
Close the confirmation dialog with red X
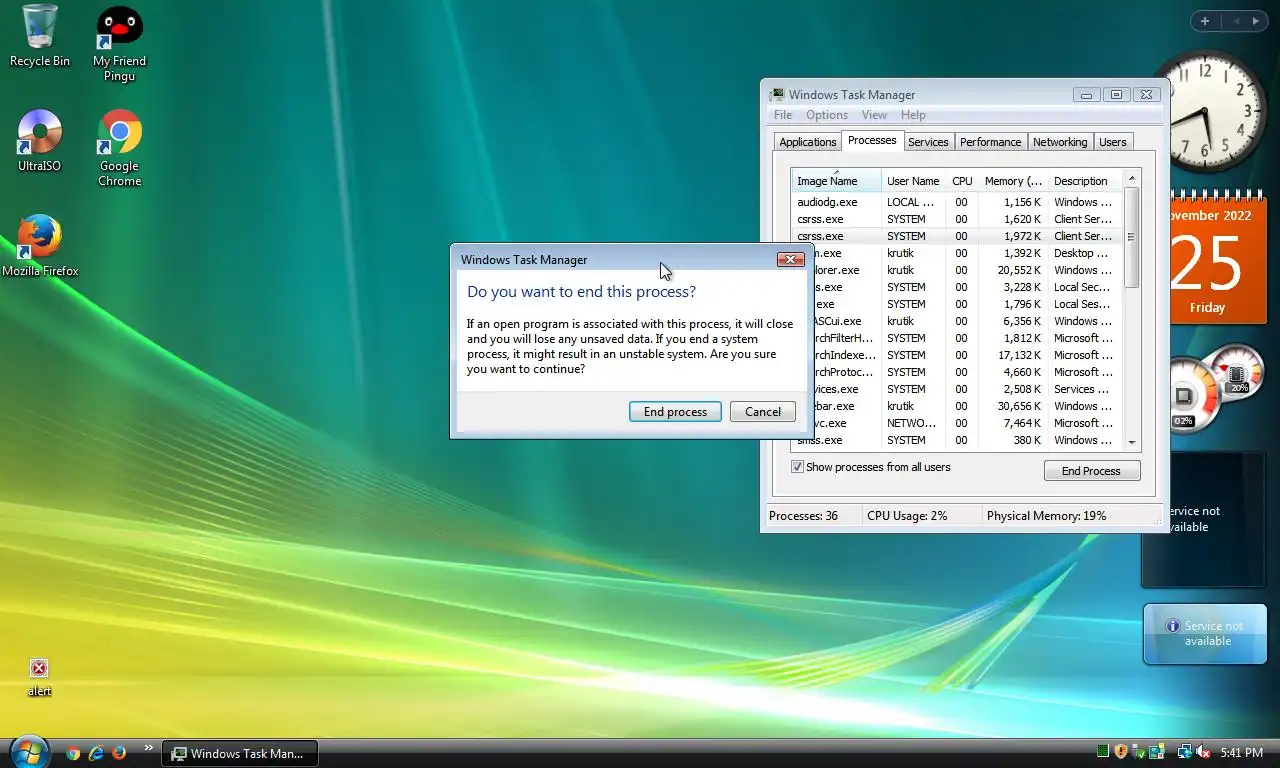coord(790,260)
